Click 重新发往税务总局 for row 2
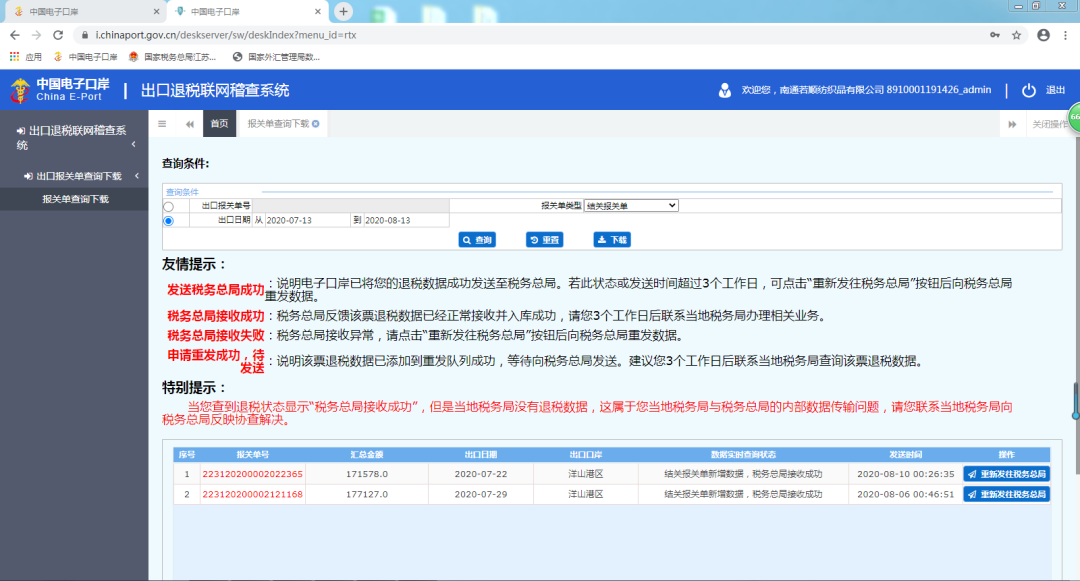Viewport: 1080px width, 581px height. coord(1006,494)
